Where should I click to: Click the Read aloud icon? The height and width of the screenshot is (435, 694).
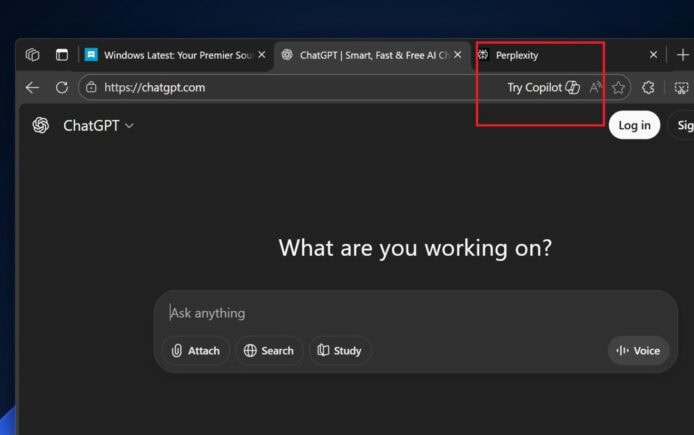click(596, 88)
